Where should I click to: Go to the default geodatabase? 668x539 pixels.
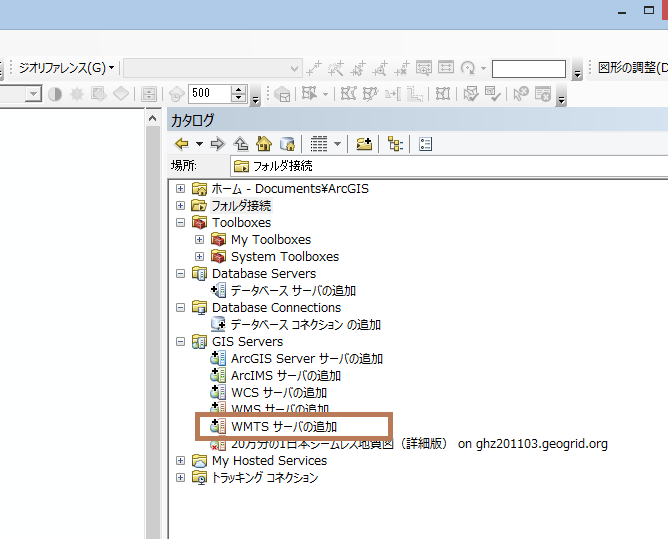coord(287,144)
